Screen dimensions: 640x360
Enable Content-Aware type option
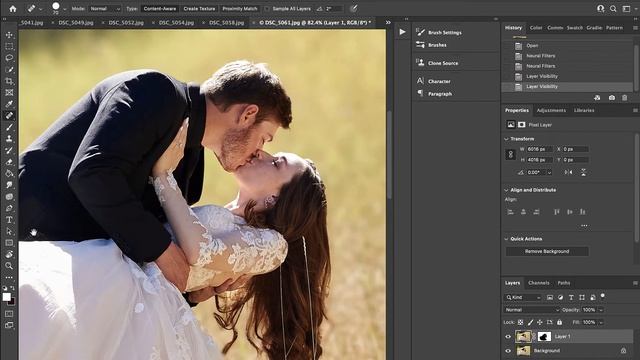point(160,9)
